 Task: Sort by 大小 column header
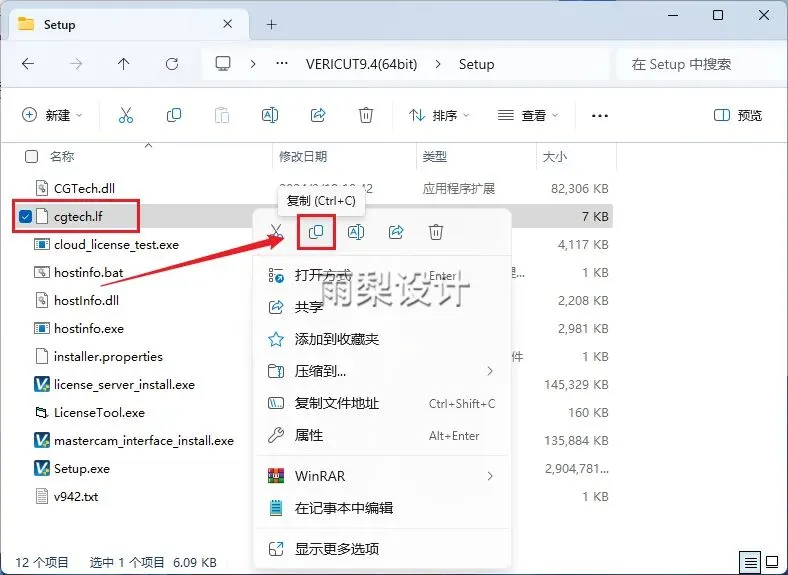coord(555,157)
